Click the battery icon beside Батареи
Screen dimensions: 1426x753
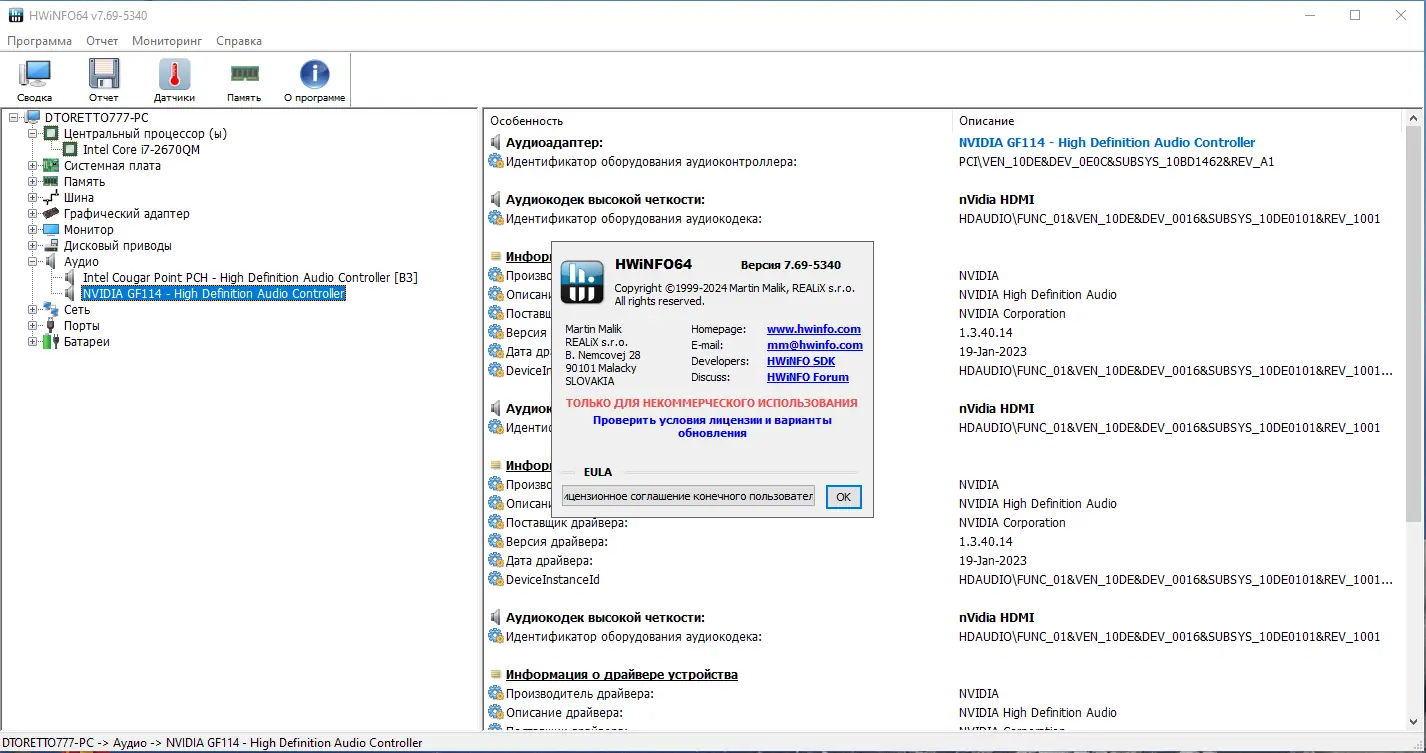click(x=51, y=342)
